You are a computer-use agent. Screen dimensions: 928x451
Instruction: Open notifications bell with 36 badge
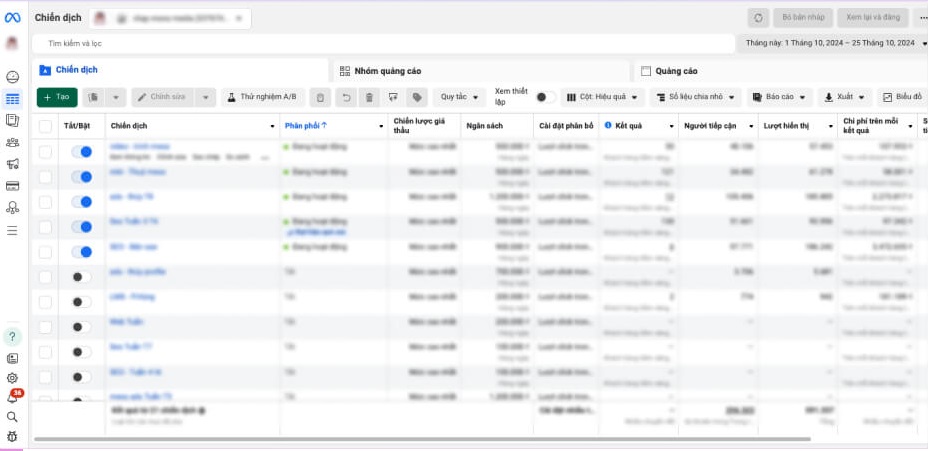click(12, 397)
